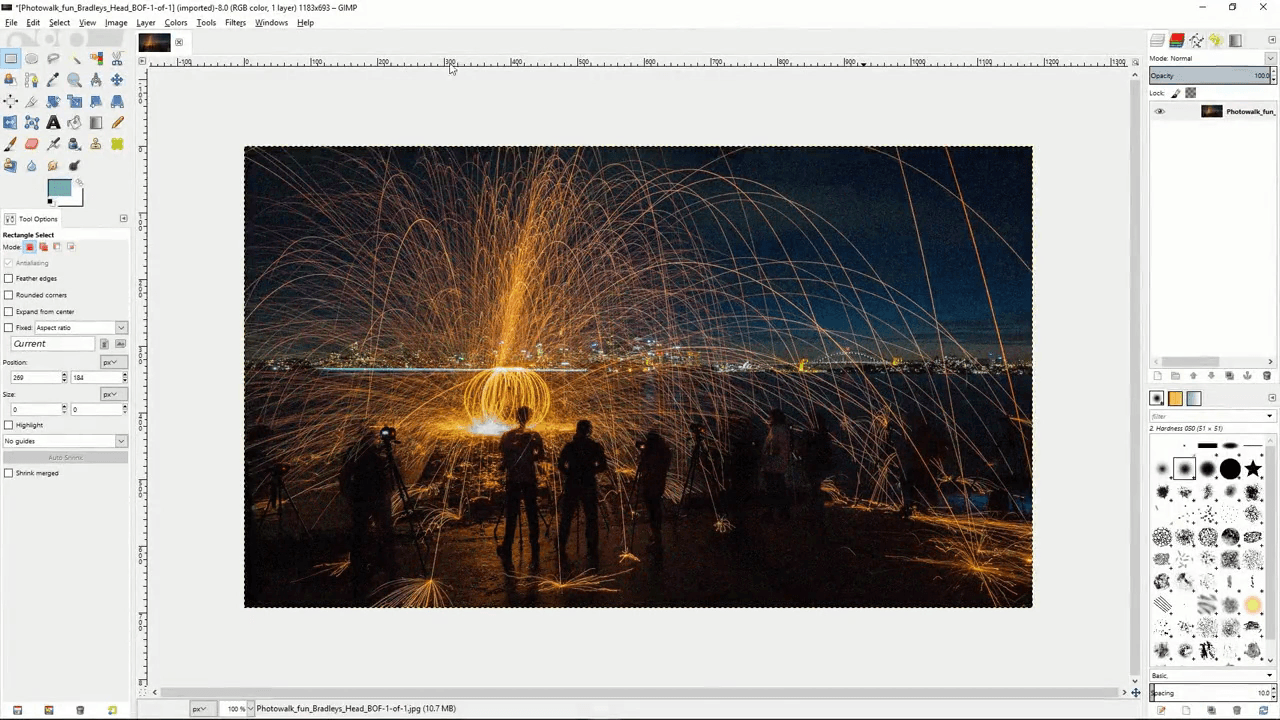Select the Fuzzy Select magic wand tool

(75, 59)
